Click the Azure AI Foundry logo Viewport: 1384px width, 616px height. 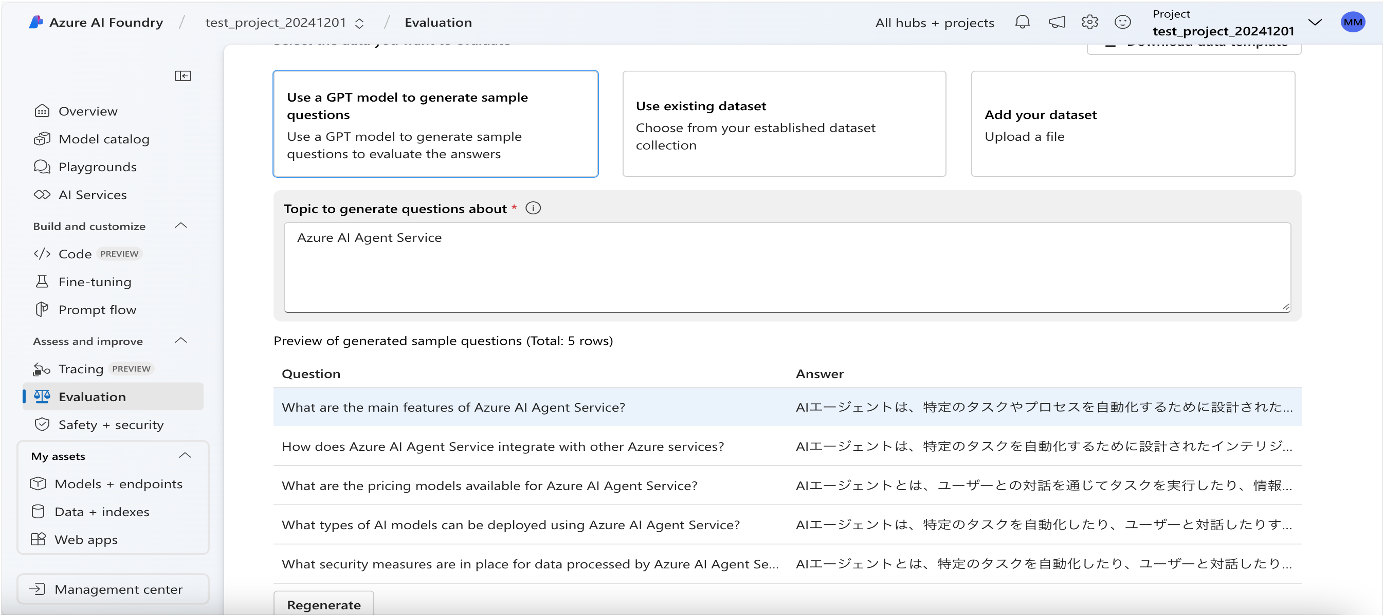(x=36, y=22)
